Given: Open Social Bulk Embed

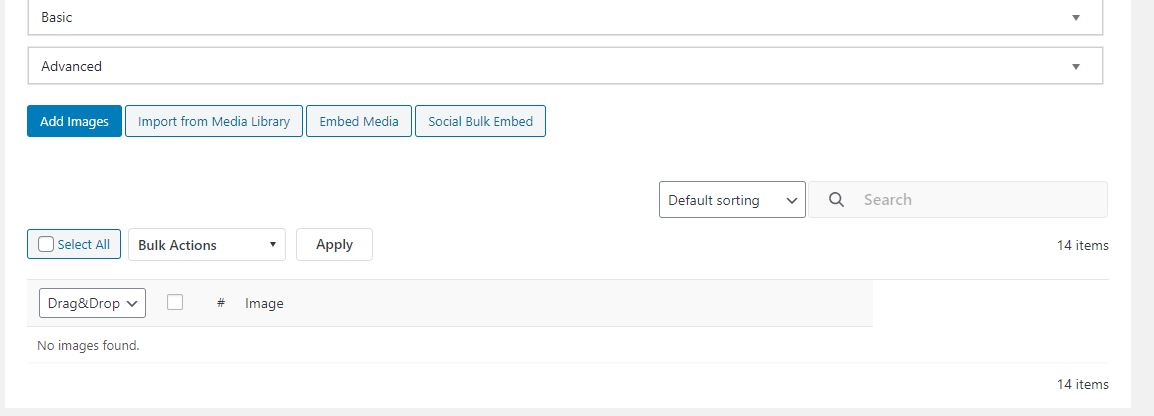Looking at the screenshot, I should click(x=480, y=121).
